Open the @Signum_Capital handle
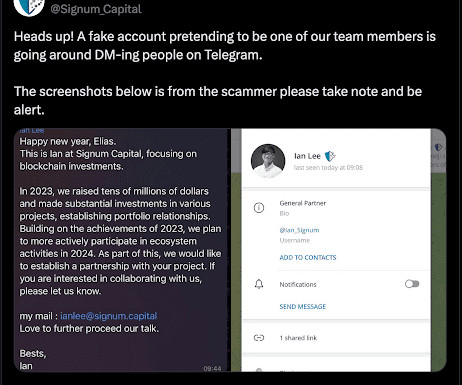This screenshot has width=462, height=385. [96, 9]
